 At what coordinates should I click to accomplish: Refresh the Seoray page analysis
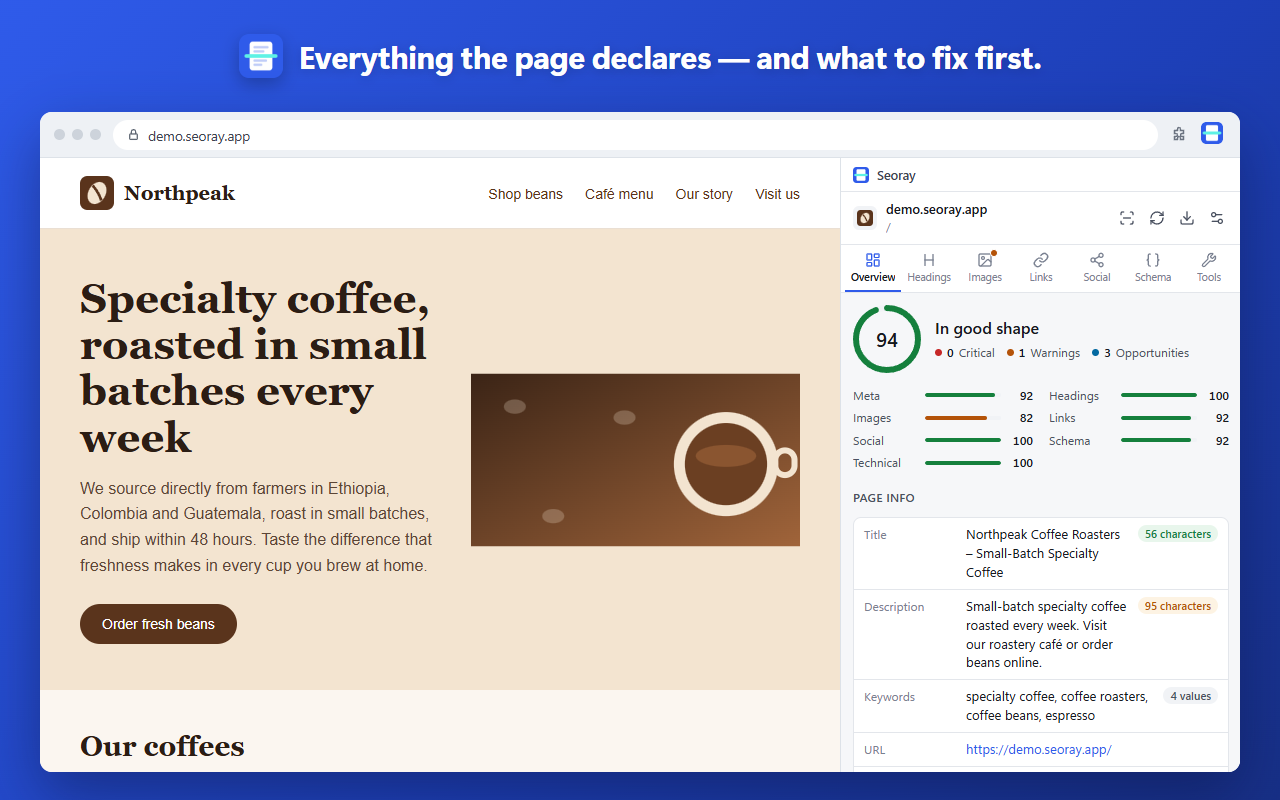1157,218
